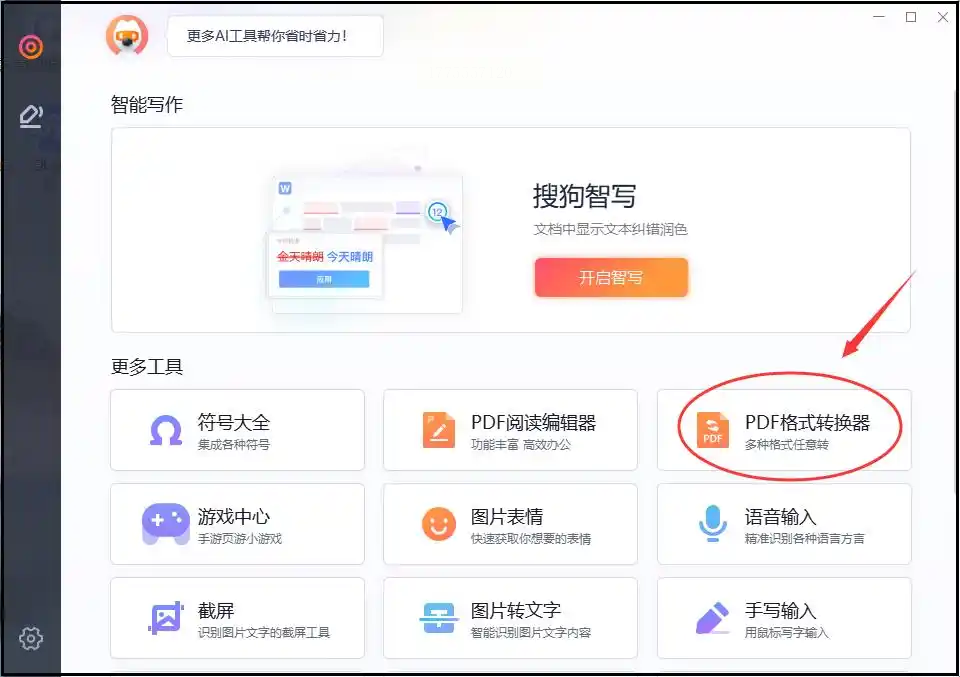Viewport: 960px width, 677px height.
Task: Click the 搜狗智写 heading text
Action: coord(585,196)
